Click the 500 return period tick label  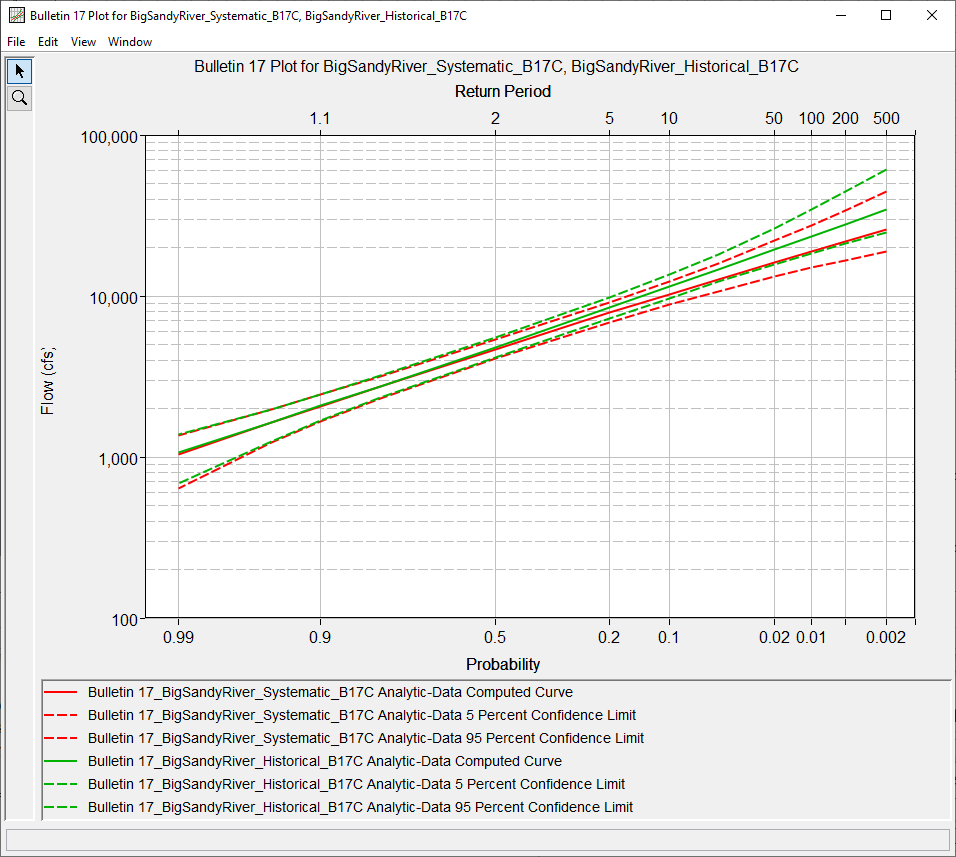coord(886,118)
